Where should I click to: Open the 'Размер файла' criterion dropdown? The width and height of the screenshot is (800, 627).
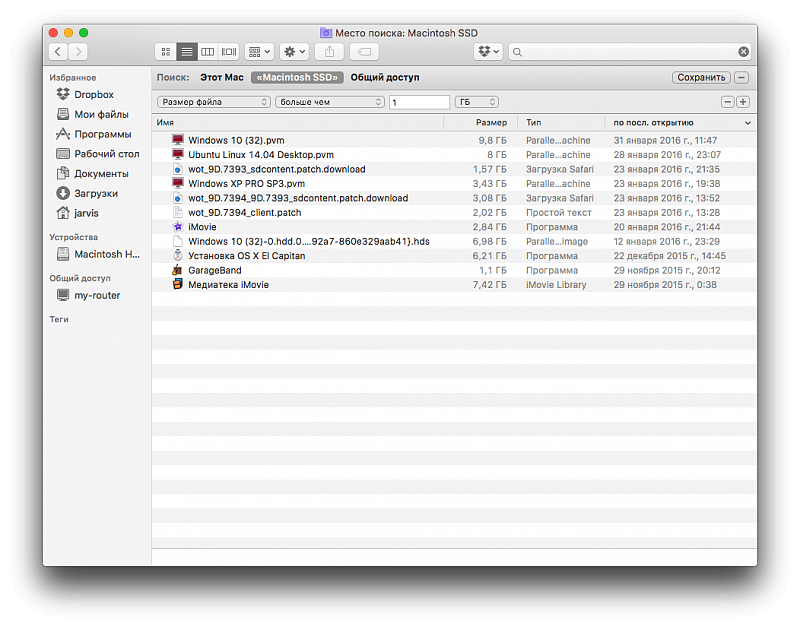[x=214, y=102]
